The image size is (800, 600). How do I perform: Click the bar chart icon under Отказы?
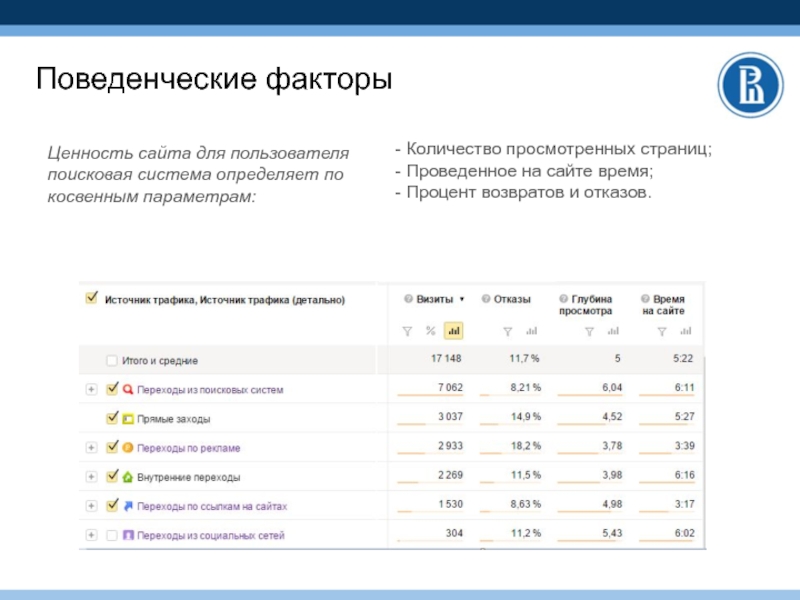pyautogui.click(x=532, y=331)
